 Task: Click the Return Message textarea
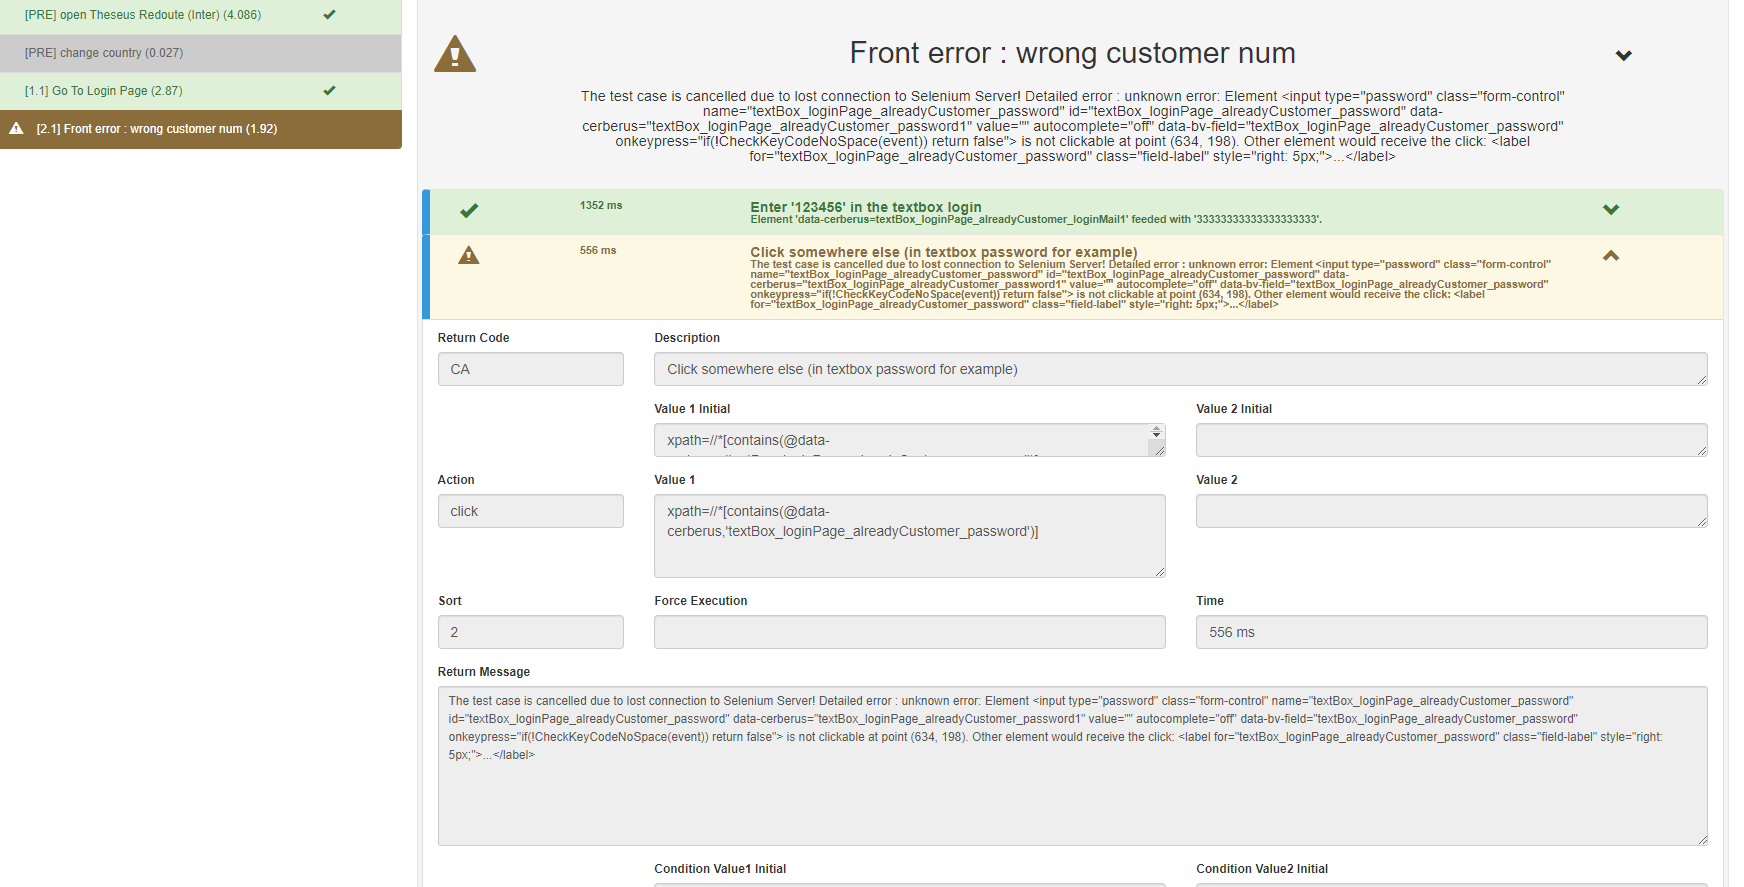[1073, 766]
